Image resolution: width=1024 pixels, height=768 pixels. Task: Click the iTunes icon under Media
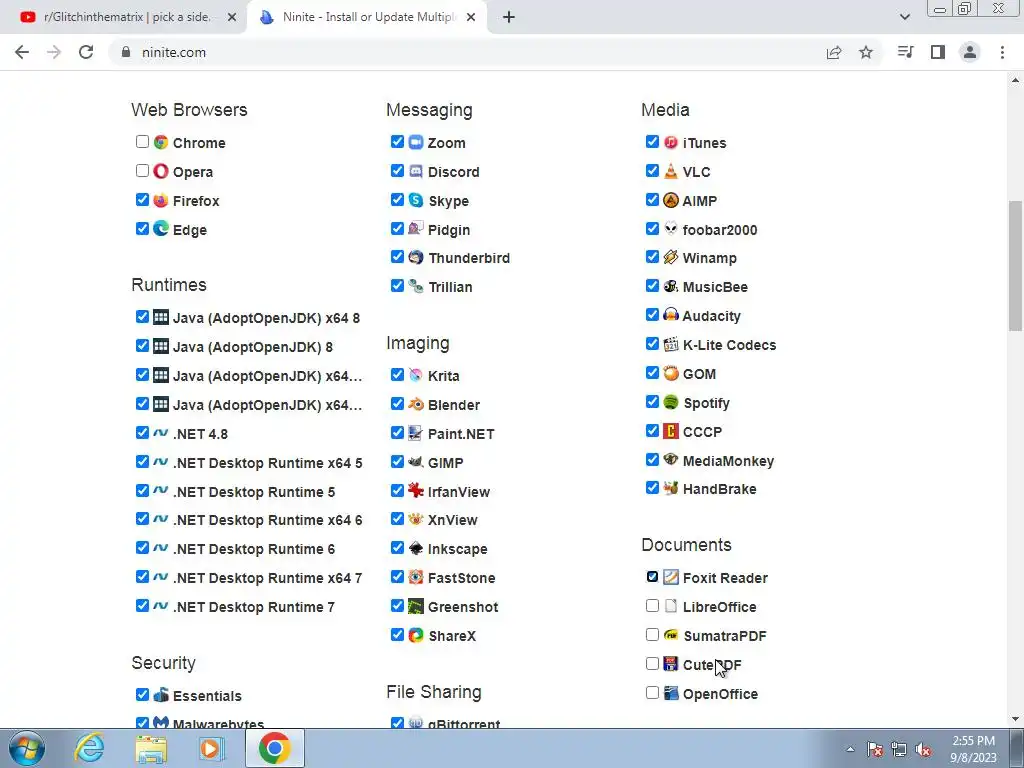(671, 142)
